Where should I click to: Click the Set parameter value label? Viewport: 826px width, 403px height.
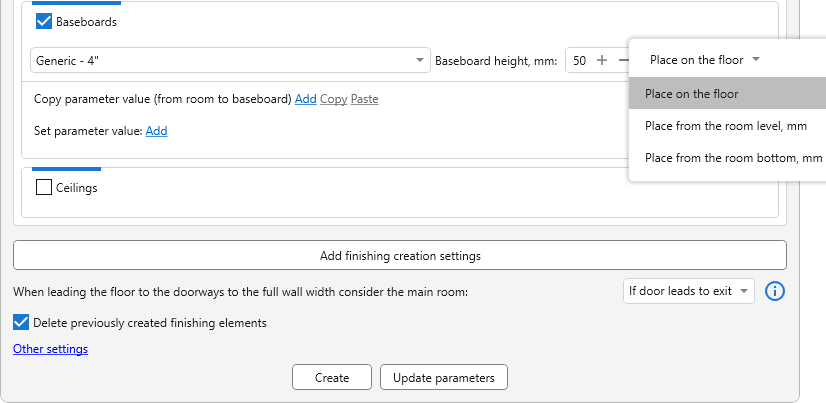click(x=88, y=131)
